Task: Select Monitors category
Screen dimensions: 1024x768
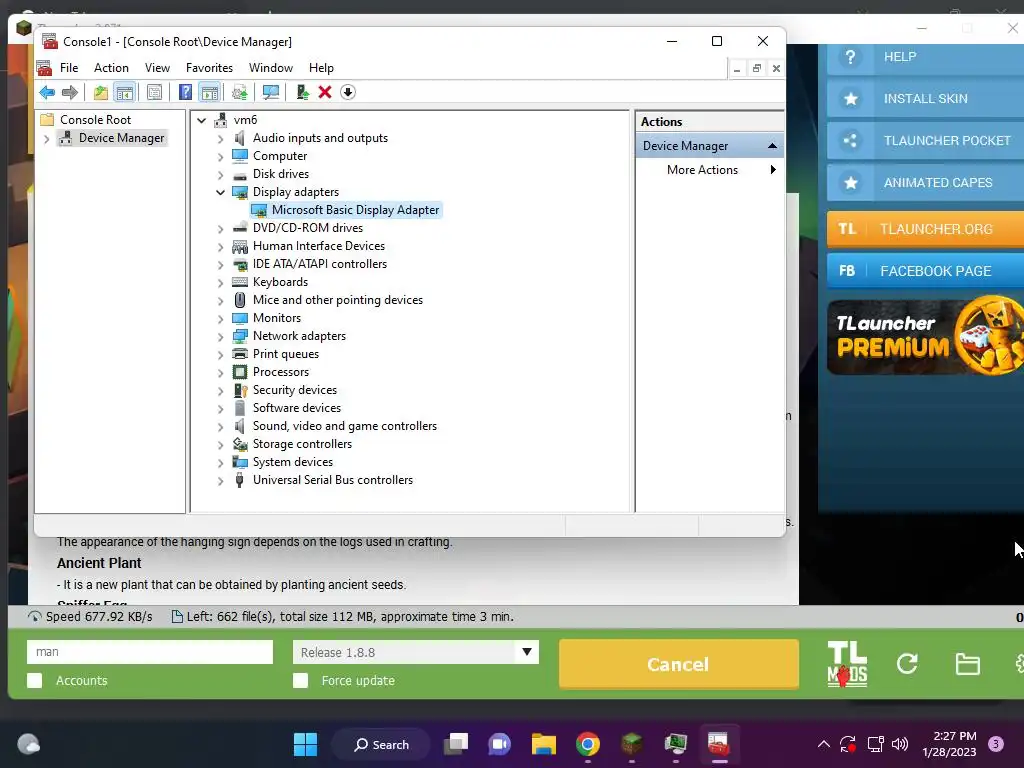Action: click(x=277, y=317)
